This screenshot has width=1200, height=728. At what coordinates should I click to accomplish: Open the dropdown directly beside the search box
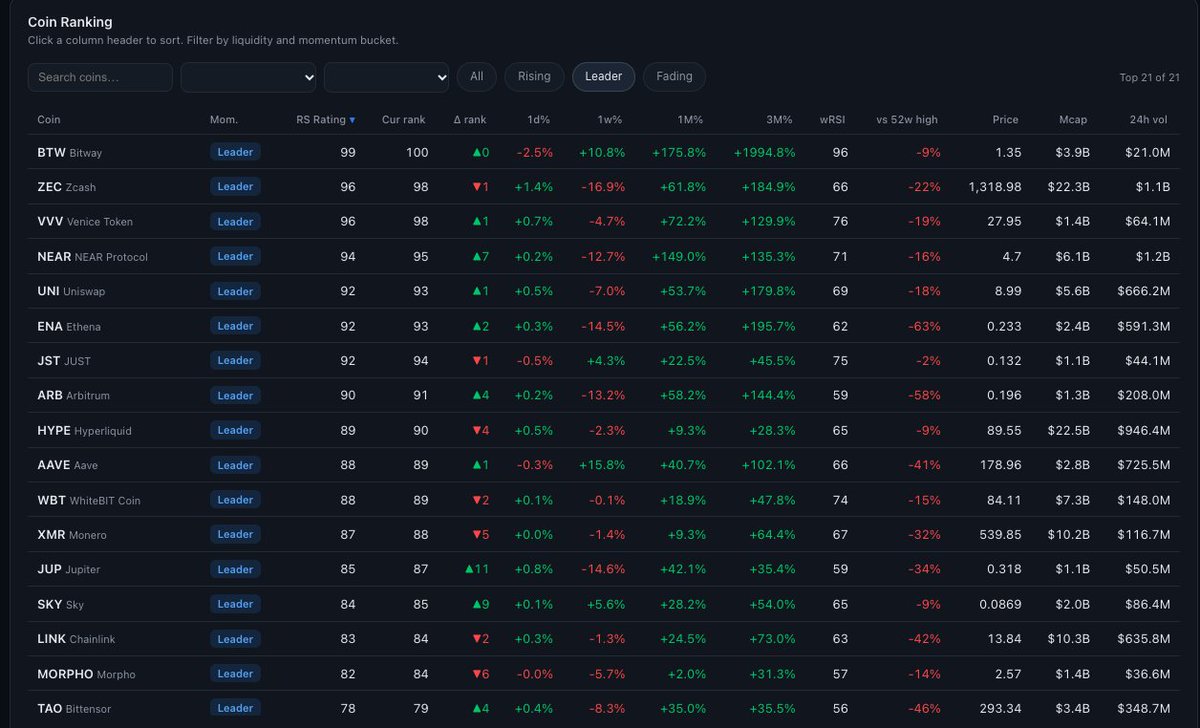click(248, 77)
